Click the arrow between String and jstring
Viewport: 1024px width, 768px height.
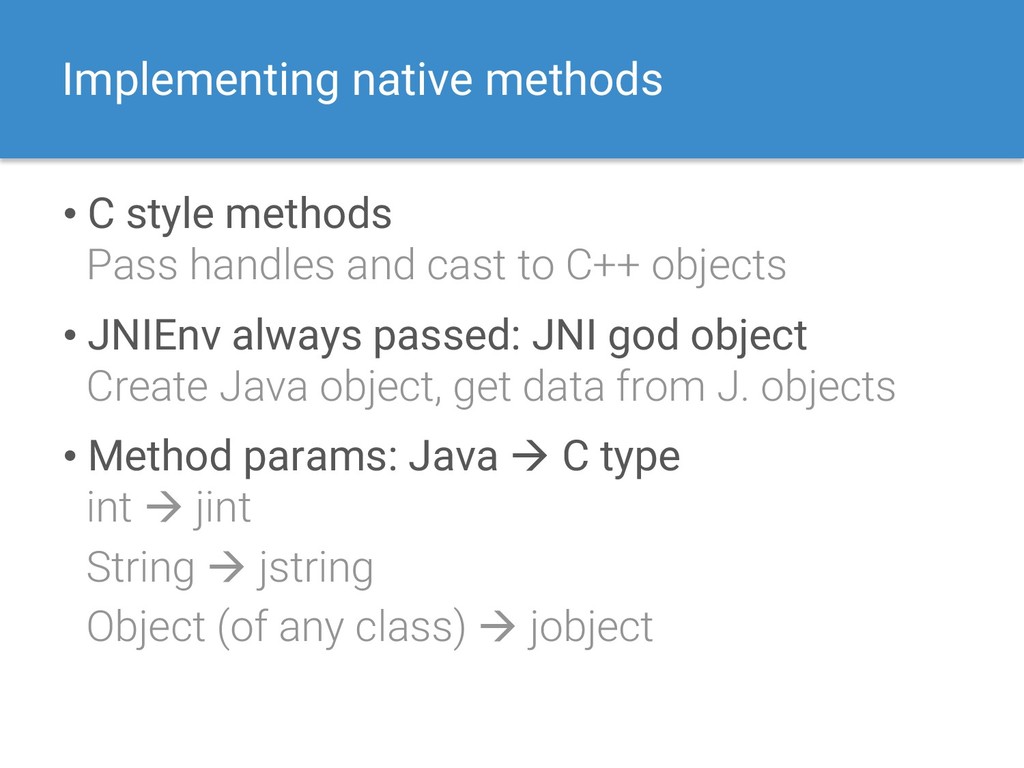tap(227, 567)
